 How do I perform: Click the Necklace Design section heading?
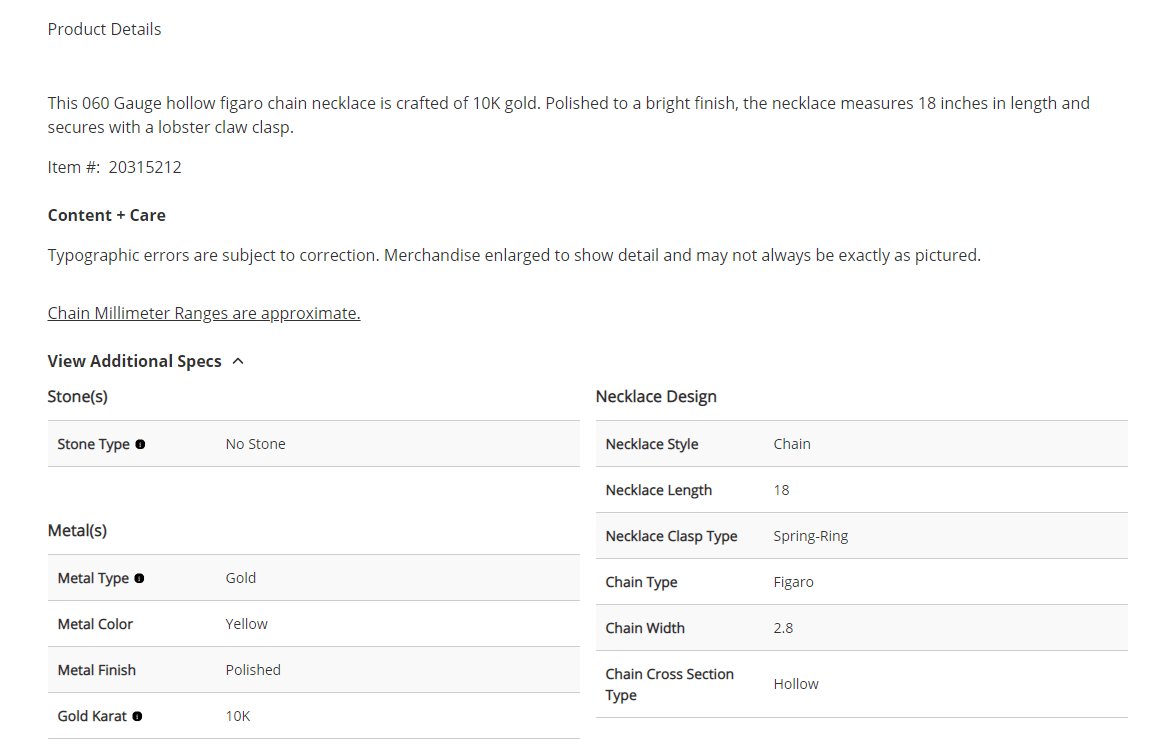[x=656, y=397]
